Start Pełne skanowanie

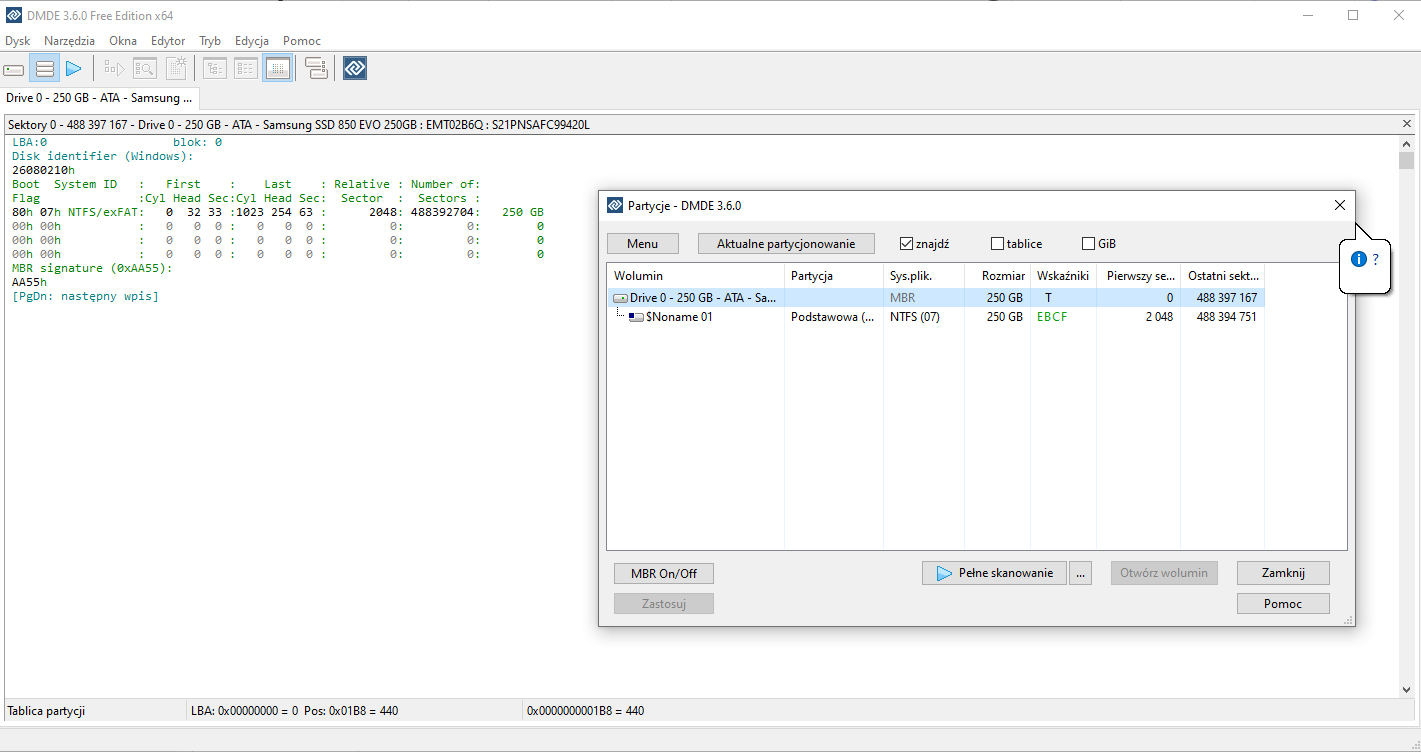coord(994,573)
